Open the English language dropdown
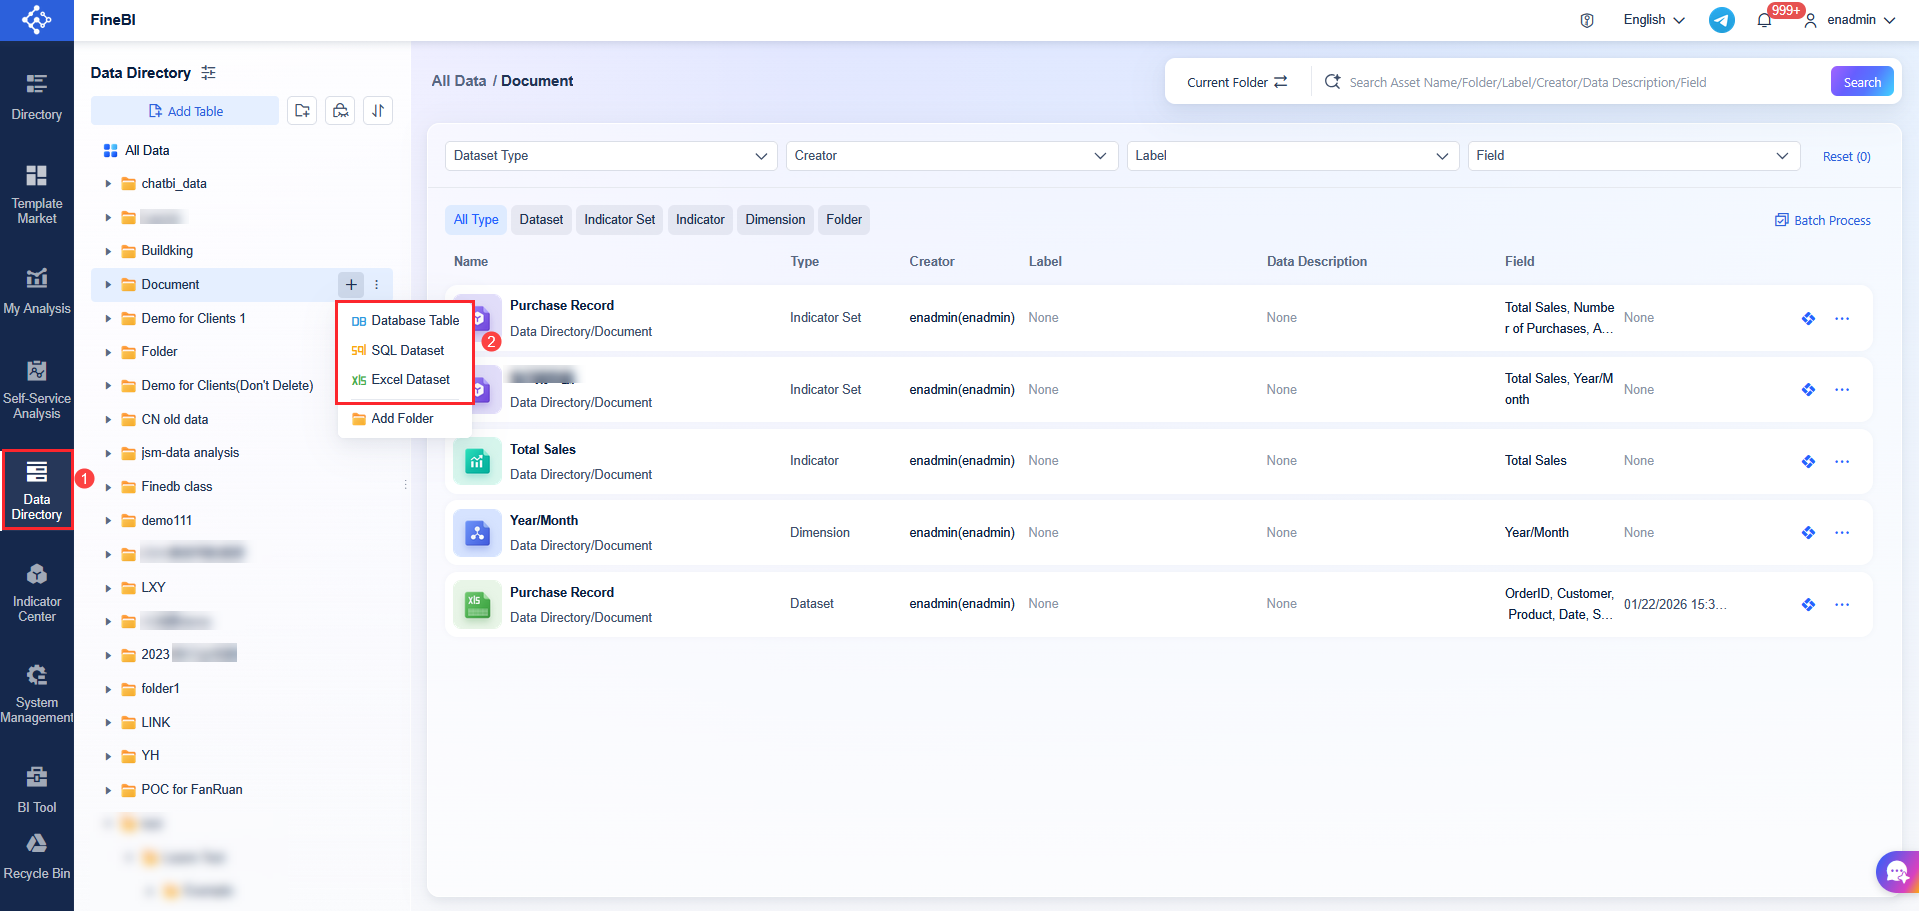The width and height of the screenshot is (1919, 911). tap(1654, 20)
